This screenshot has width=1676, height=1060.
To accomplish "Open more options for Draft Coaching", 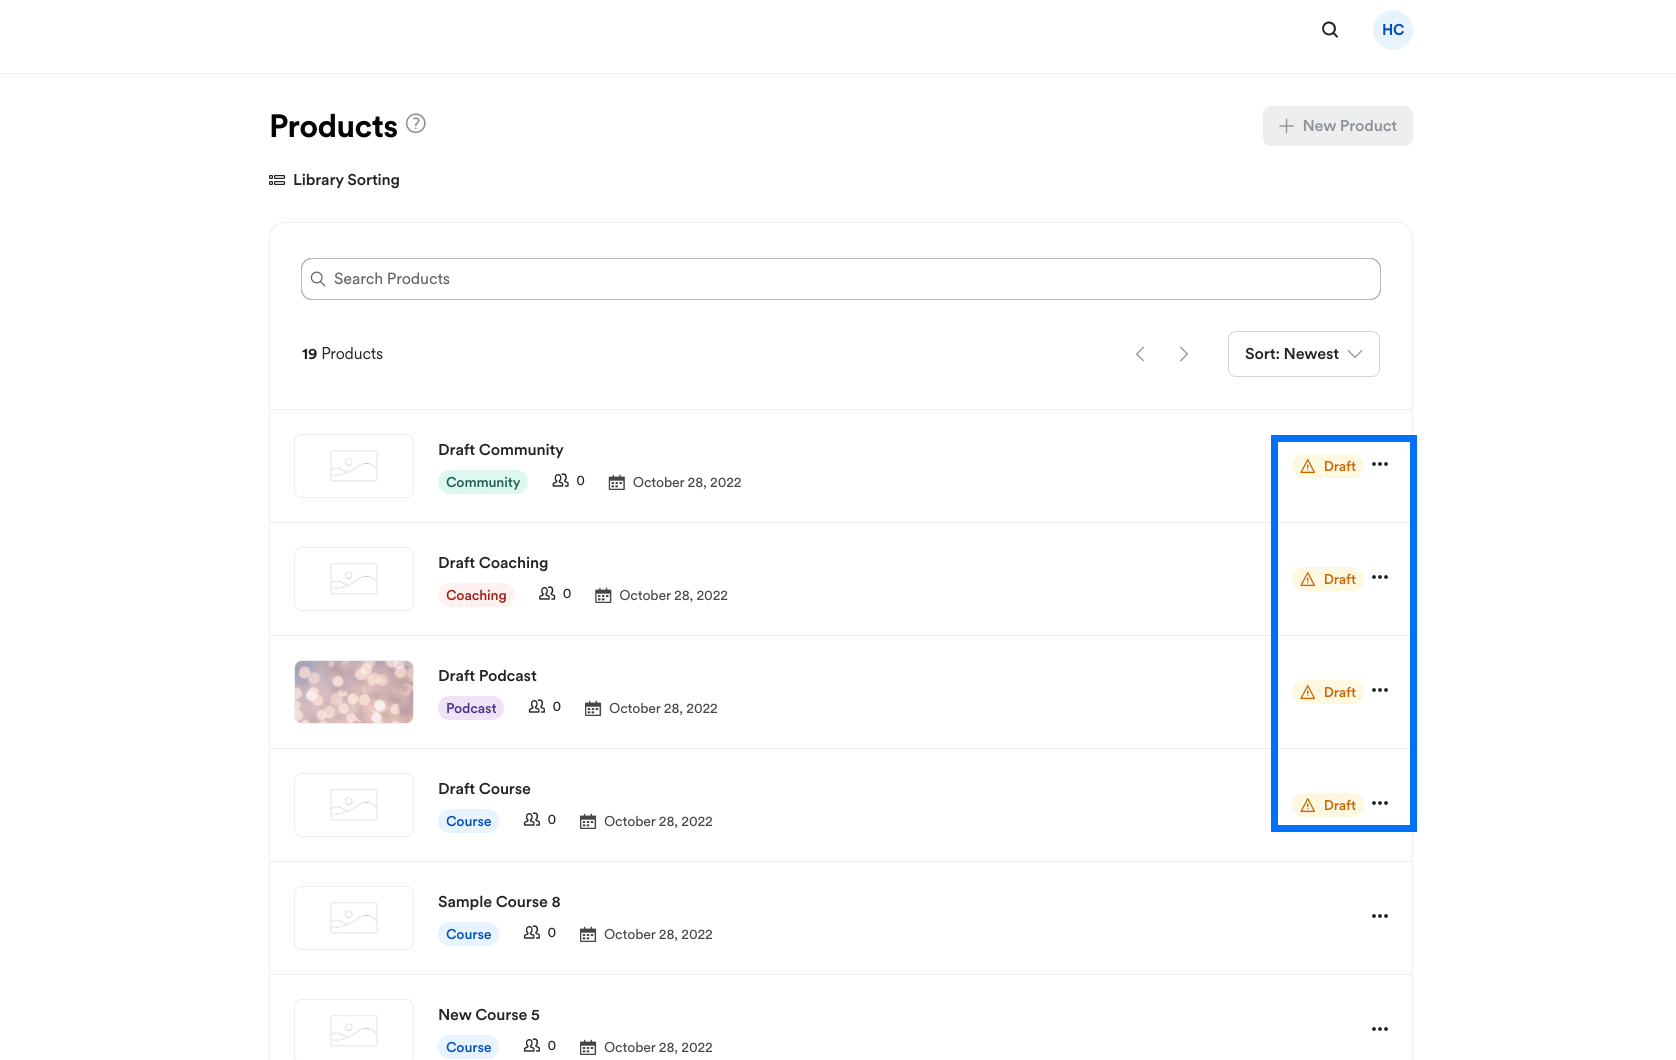I will (x=1380, y=578).
